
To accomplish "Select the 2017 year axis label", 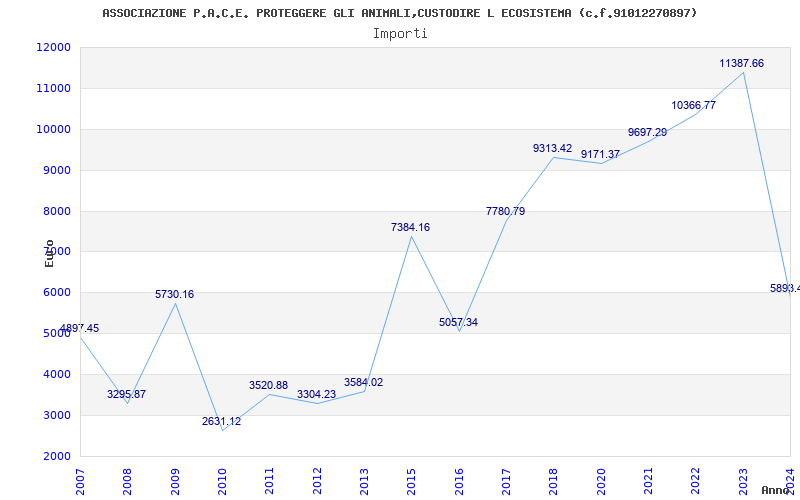I will pos(506,482).
